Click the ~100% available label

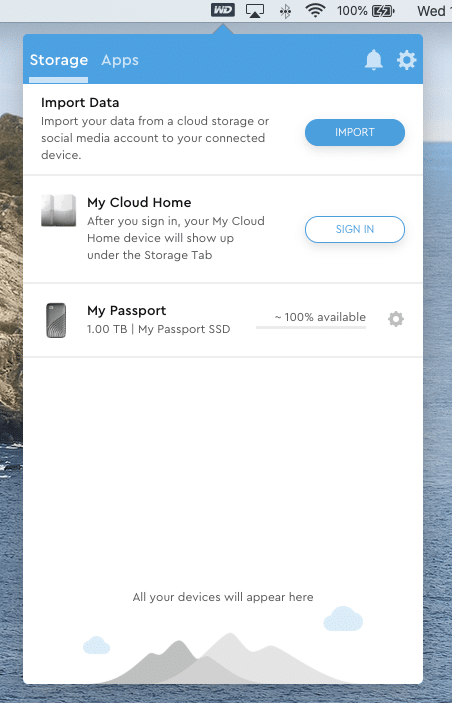320,317
